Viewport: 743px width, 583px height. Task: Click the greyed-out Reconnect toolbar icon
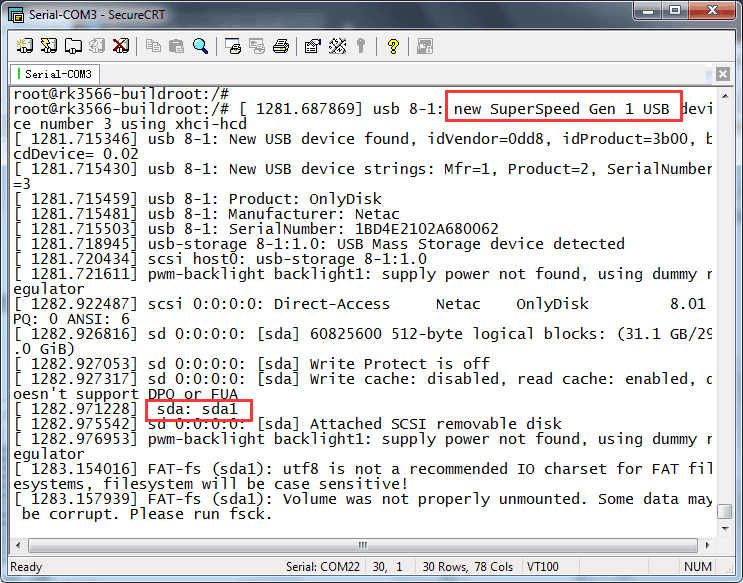(x=97, y=46)
